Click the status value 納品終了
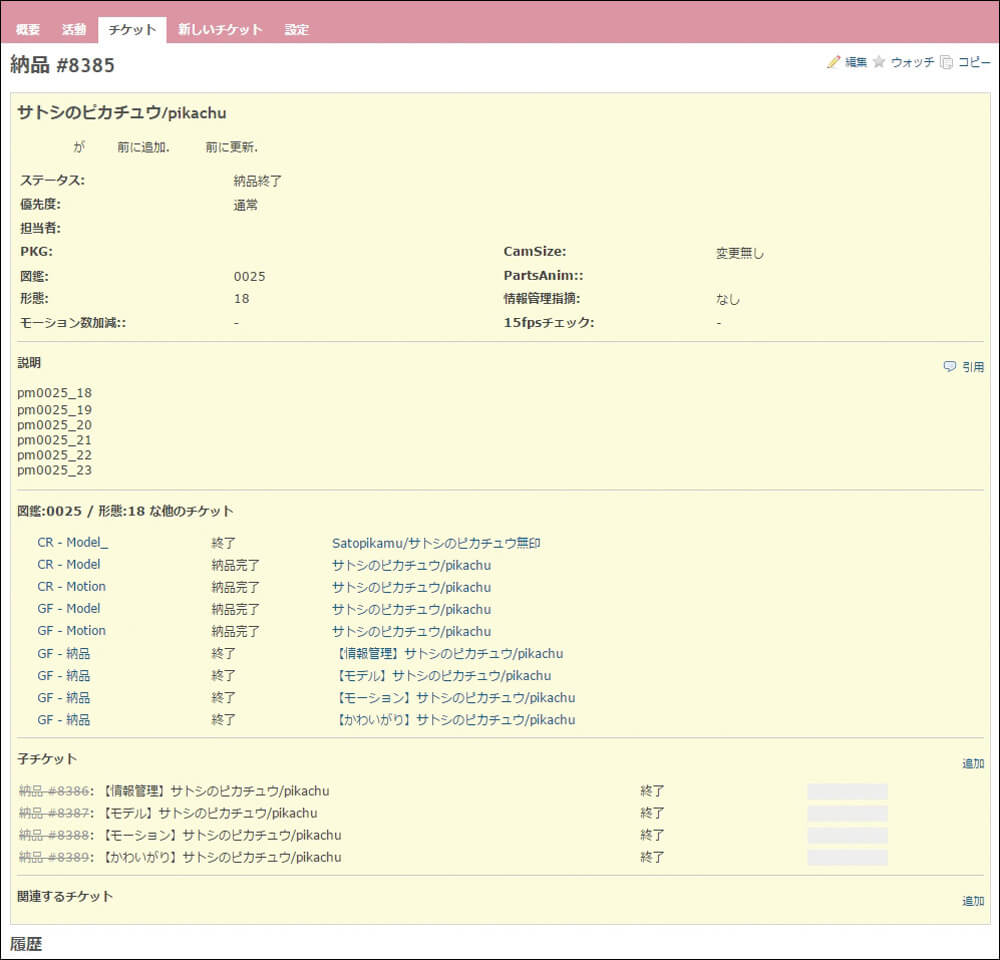 coord(258,181)
